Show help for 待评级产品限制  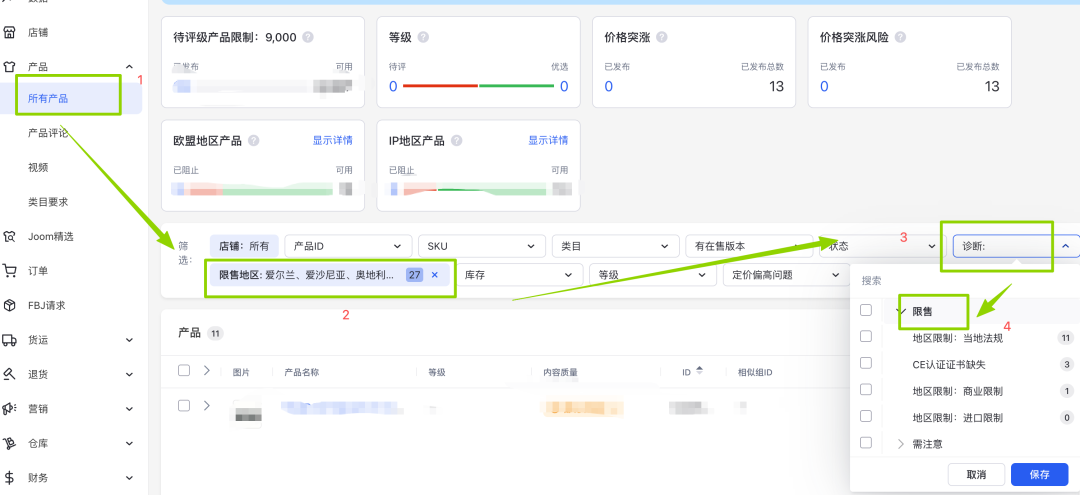308,37
